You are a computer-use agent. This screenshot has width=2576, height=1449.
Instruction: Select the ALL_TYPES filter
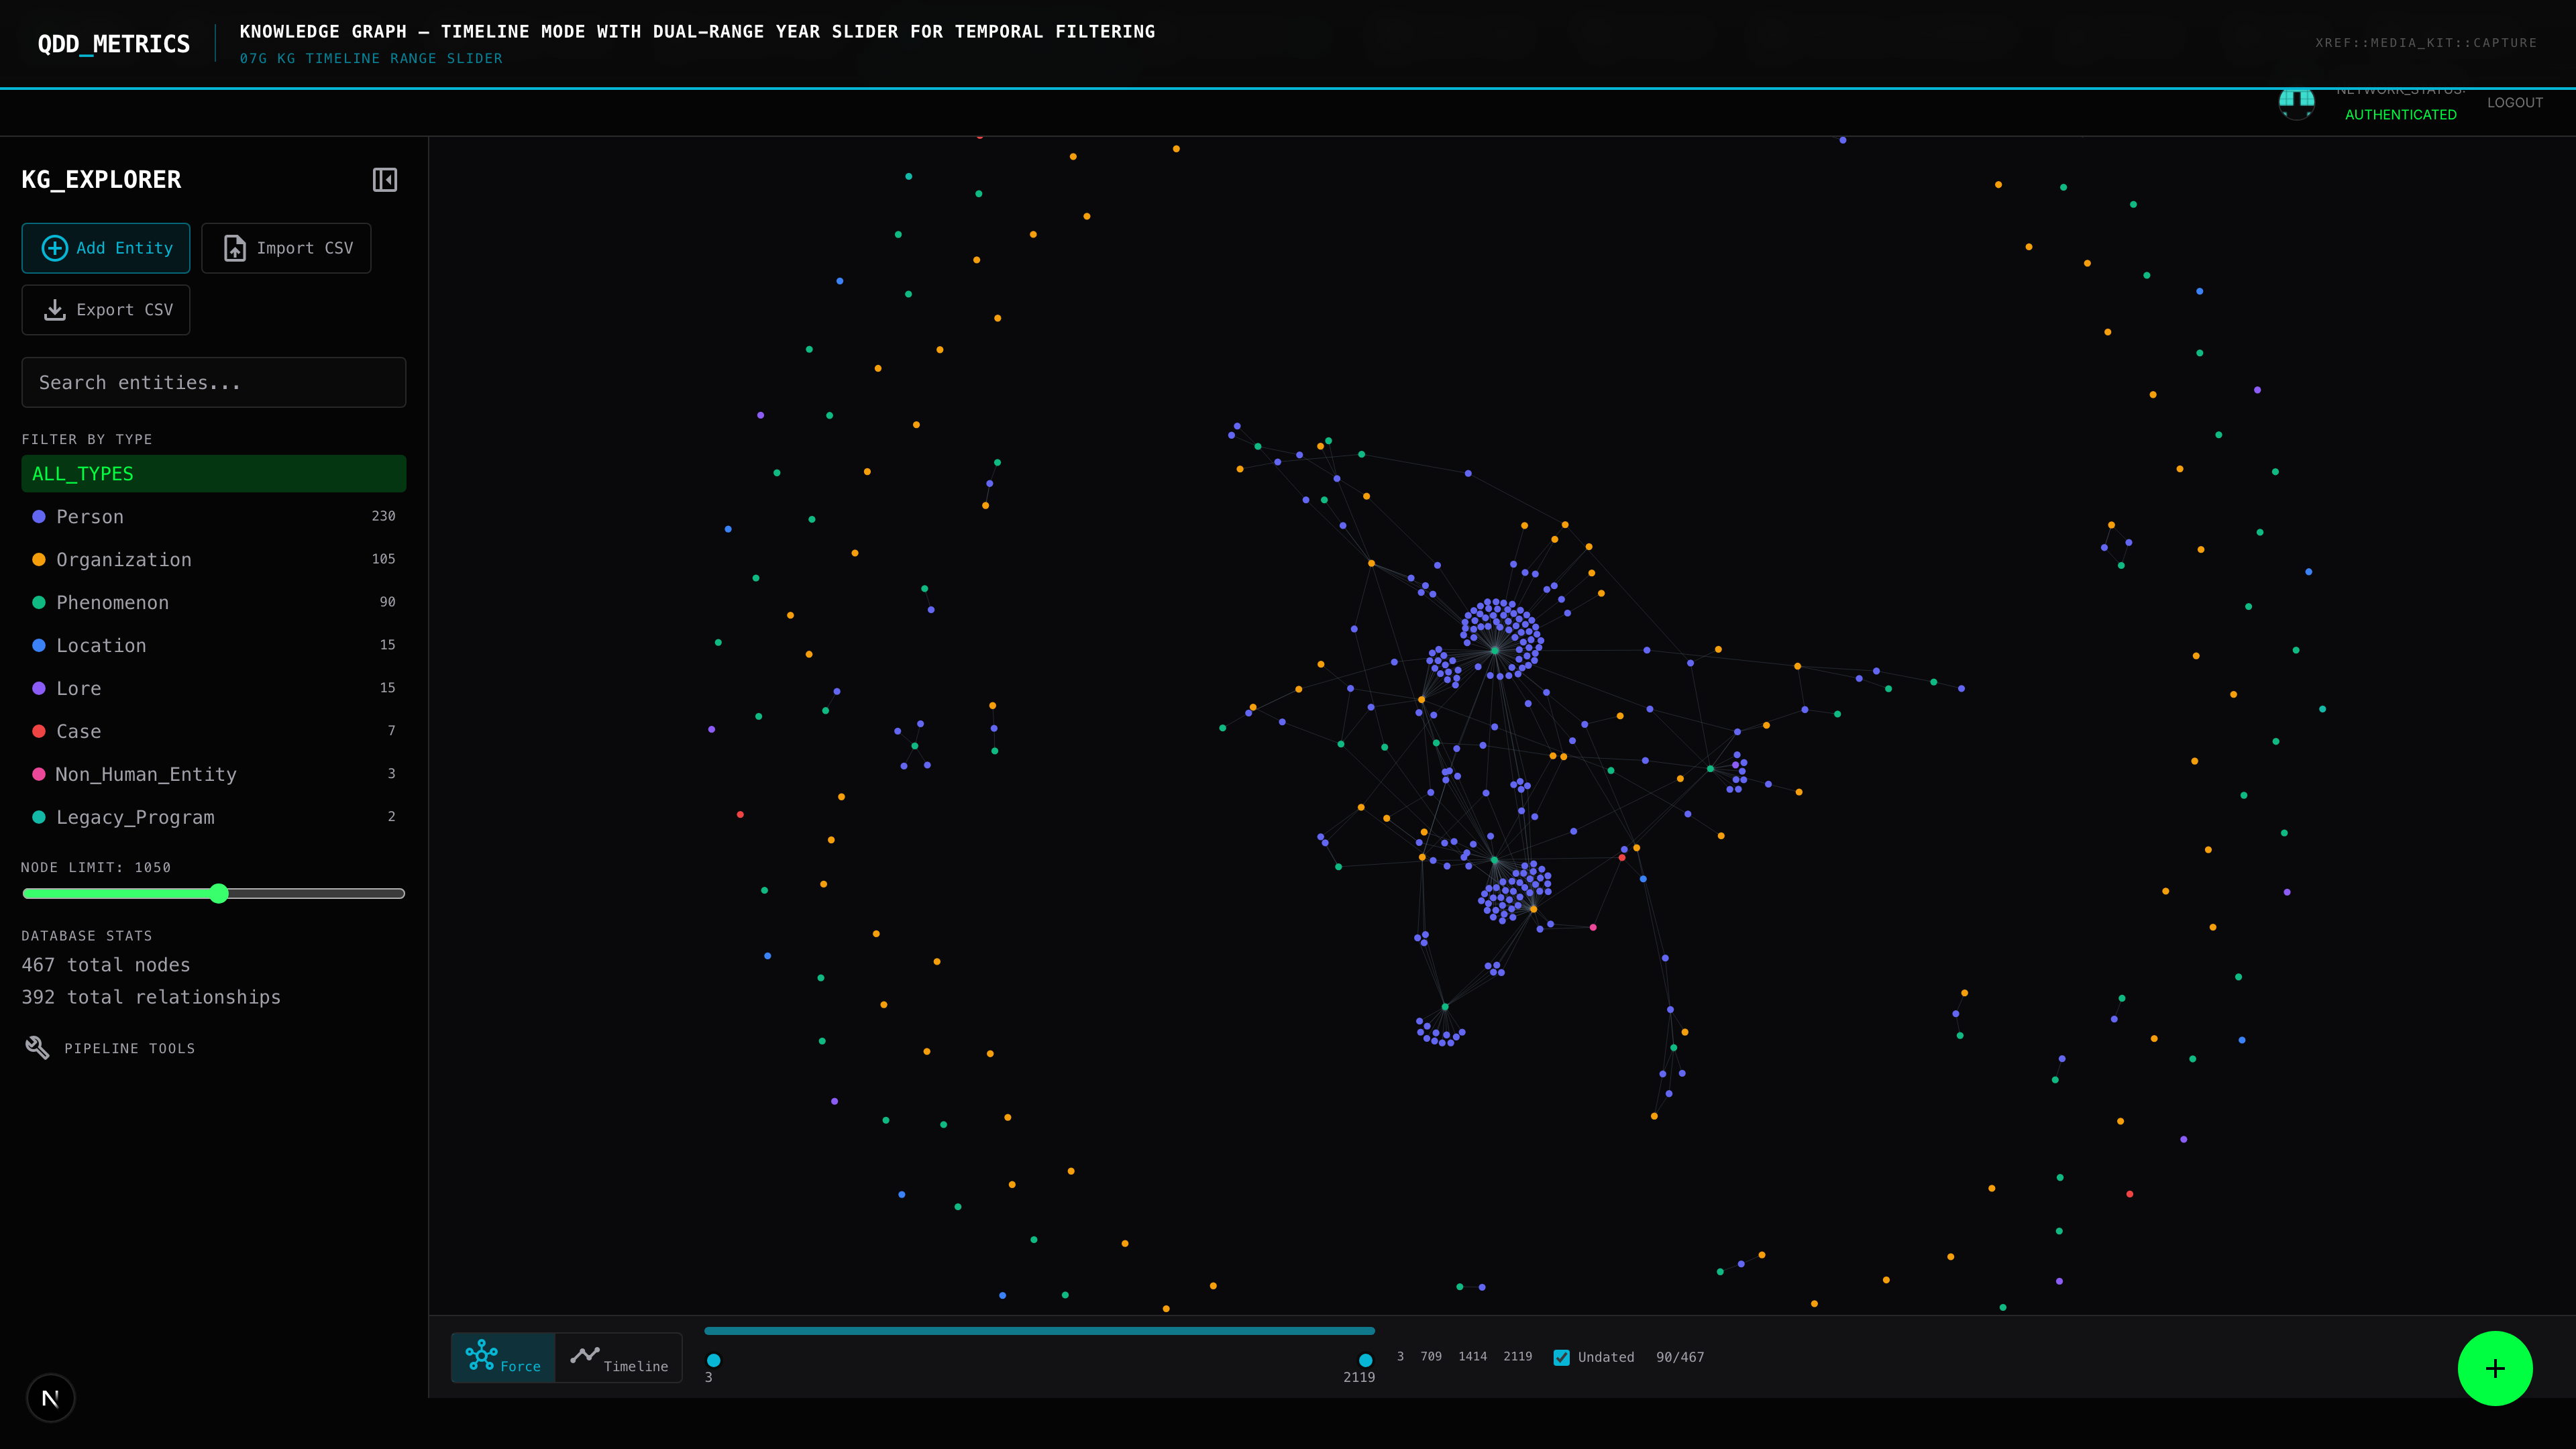213,474
